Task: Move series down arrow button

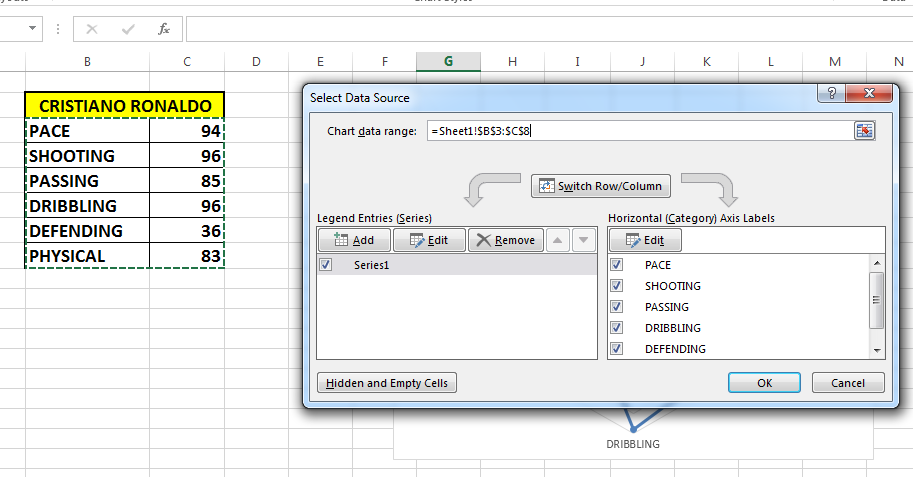Action: (x=584, y=240)
